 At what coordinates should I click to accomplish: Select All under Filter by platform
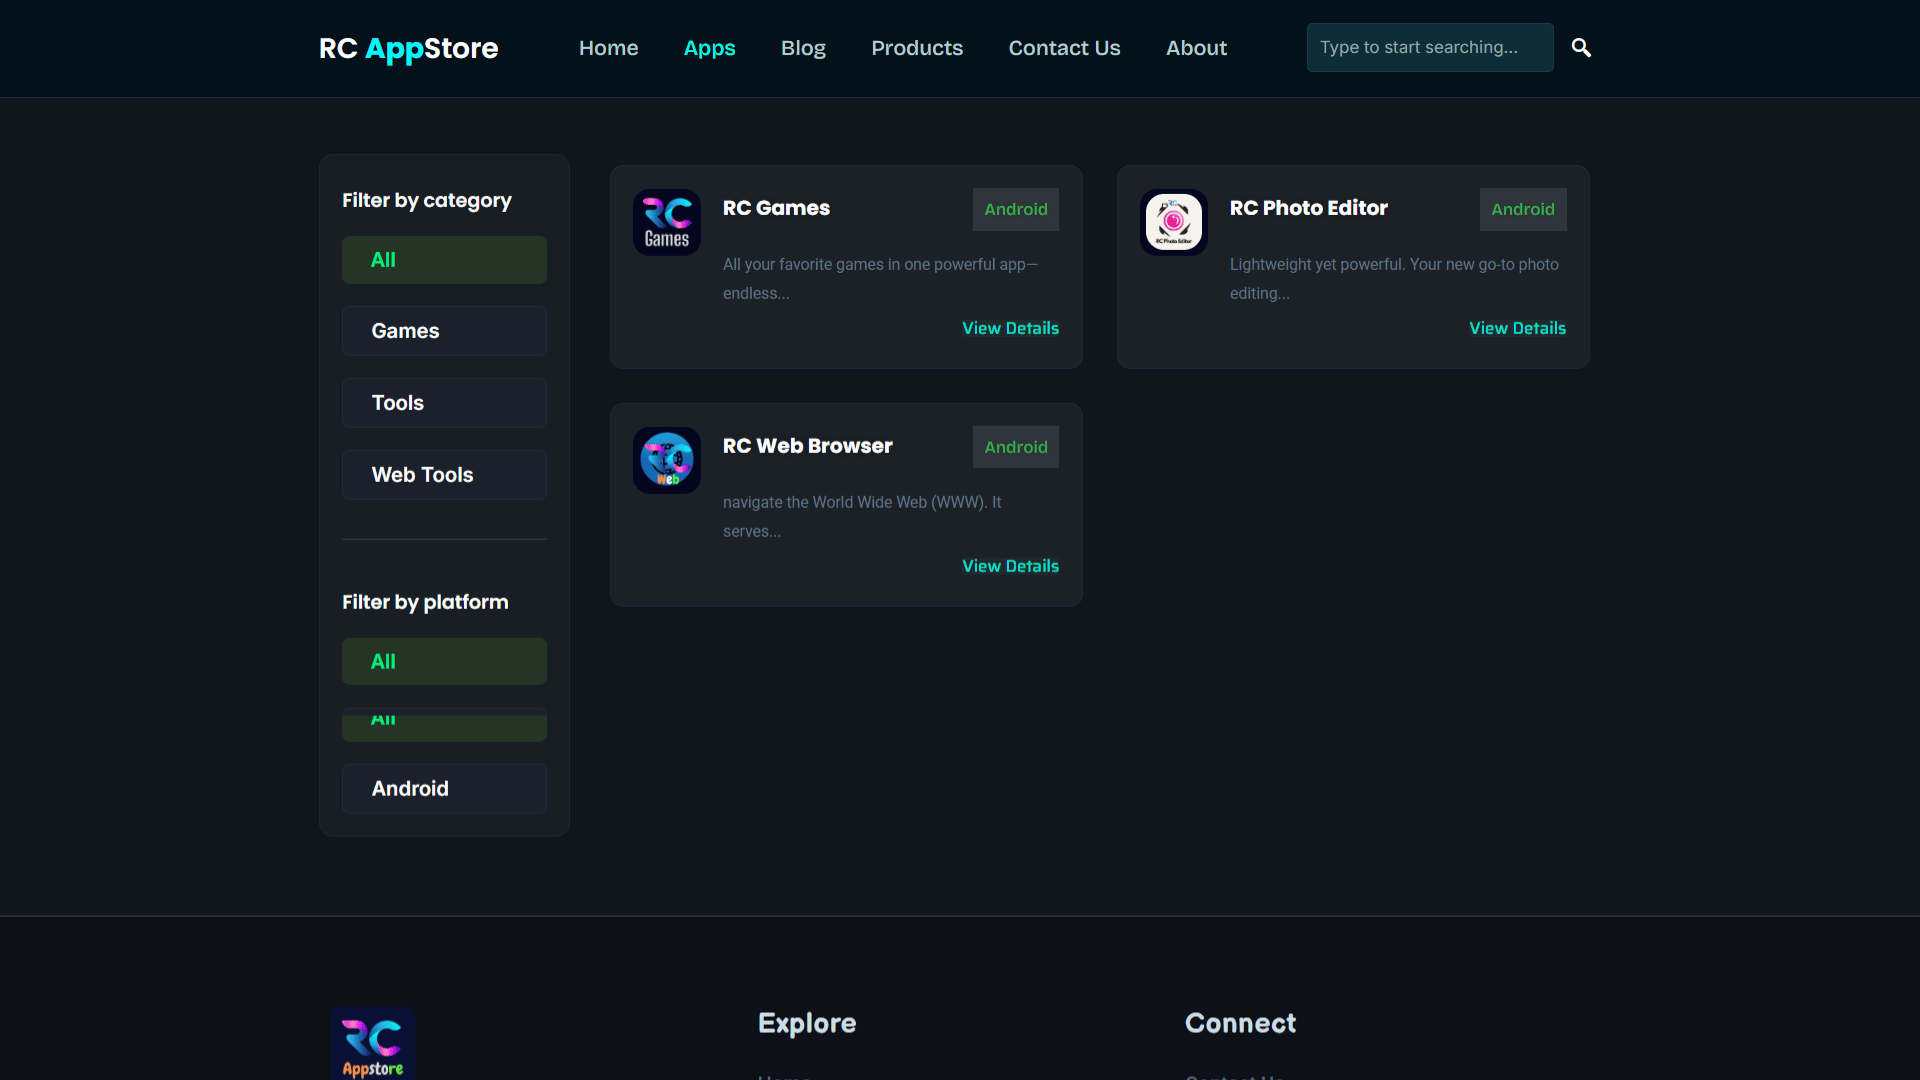(444, 661)
